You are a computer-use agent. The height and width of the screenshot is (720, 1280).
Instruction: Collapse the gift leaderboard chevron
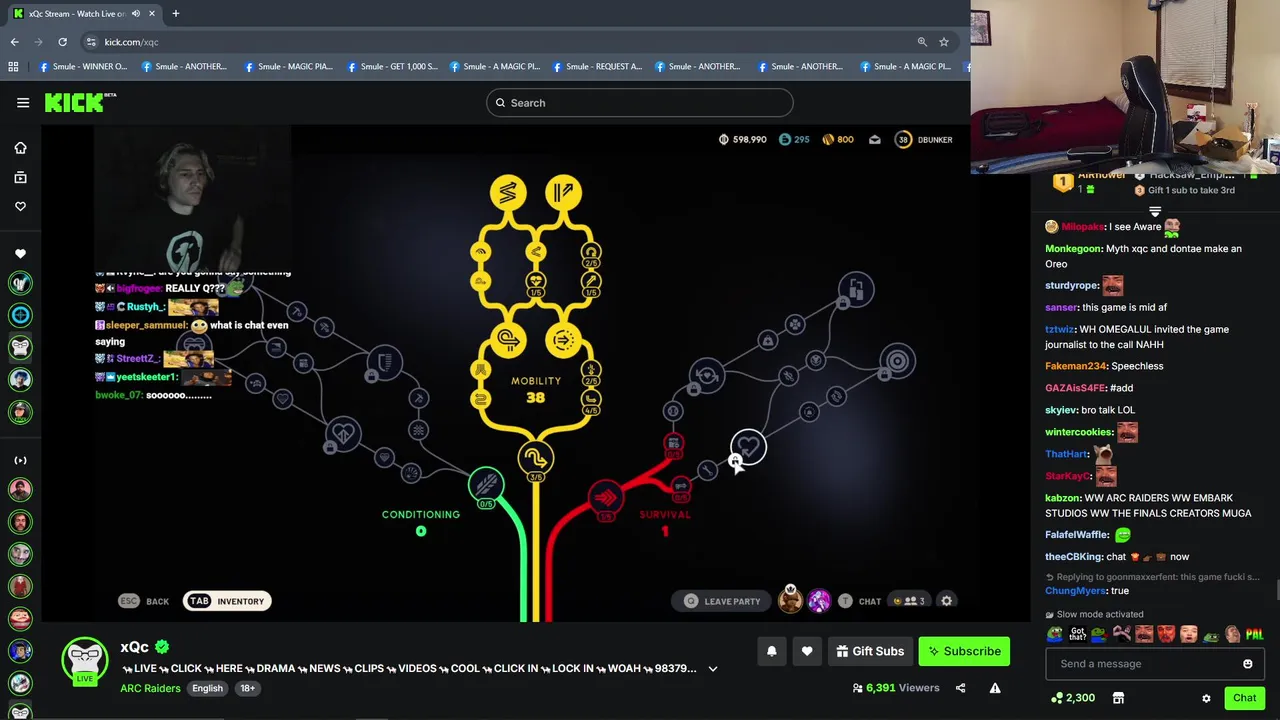pos(1155,211)
